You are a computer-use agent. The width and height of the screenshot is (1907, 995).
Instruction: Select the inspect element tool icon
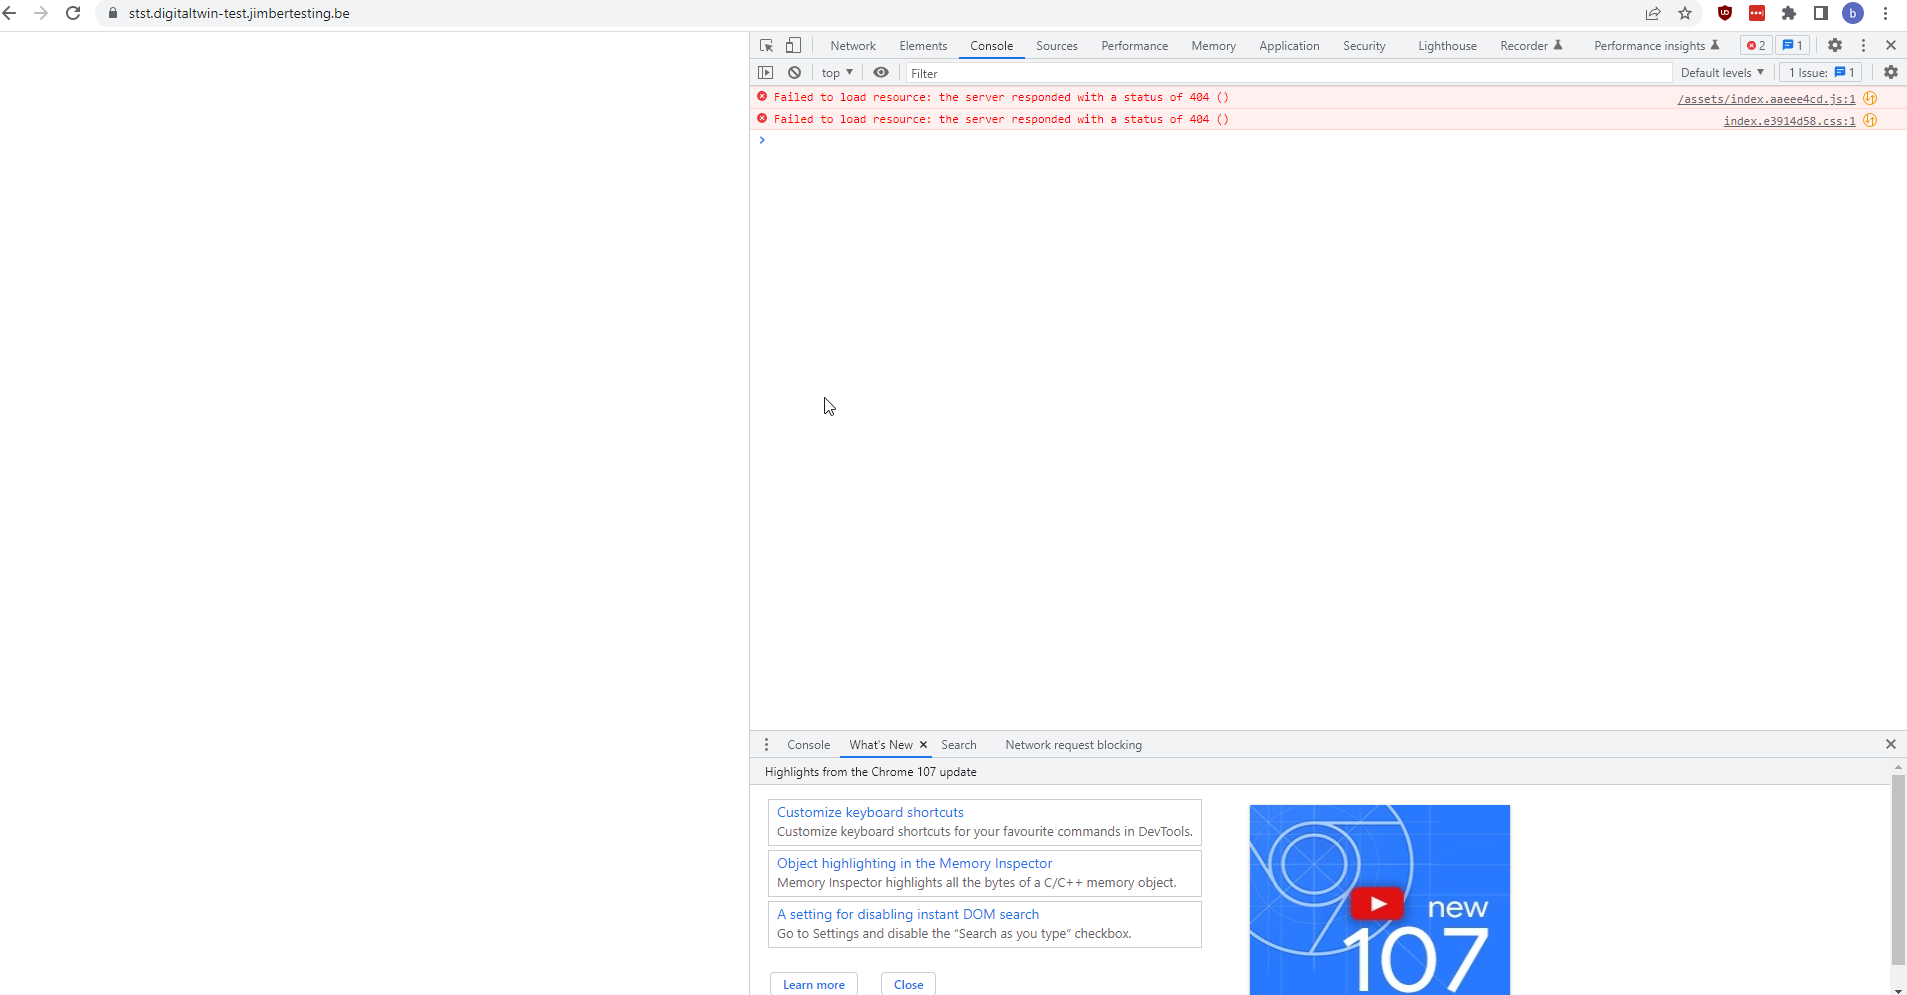(766, 45)
